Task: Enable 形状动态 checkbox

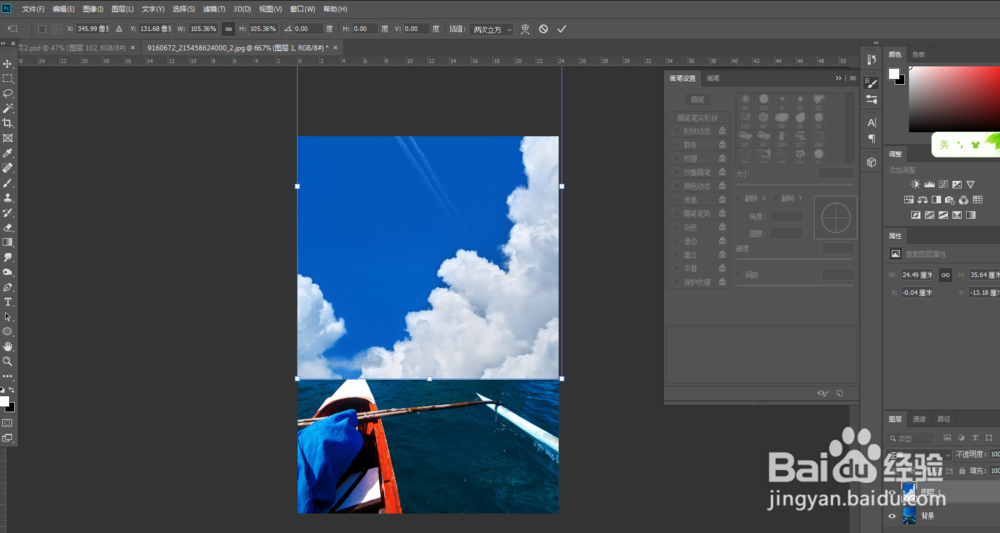Action: (677, 131)
